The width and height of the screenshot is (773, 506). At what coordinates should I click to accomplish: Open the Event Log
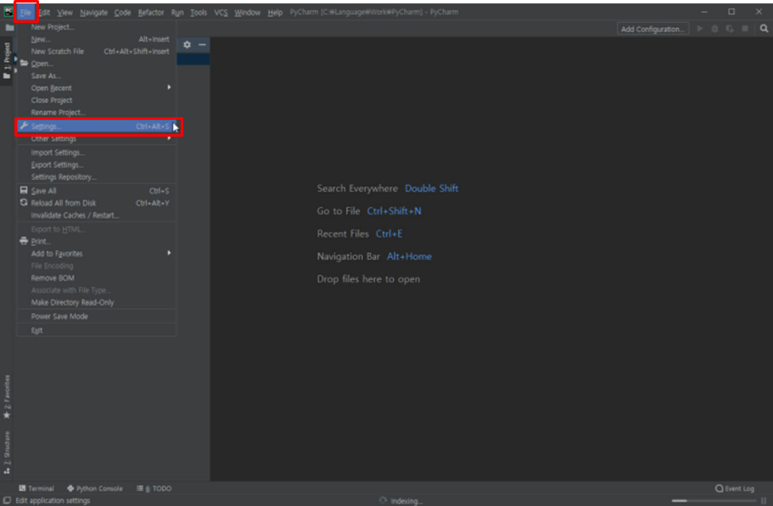735,488
